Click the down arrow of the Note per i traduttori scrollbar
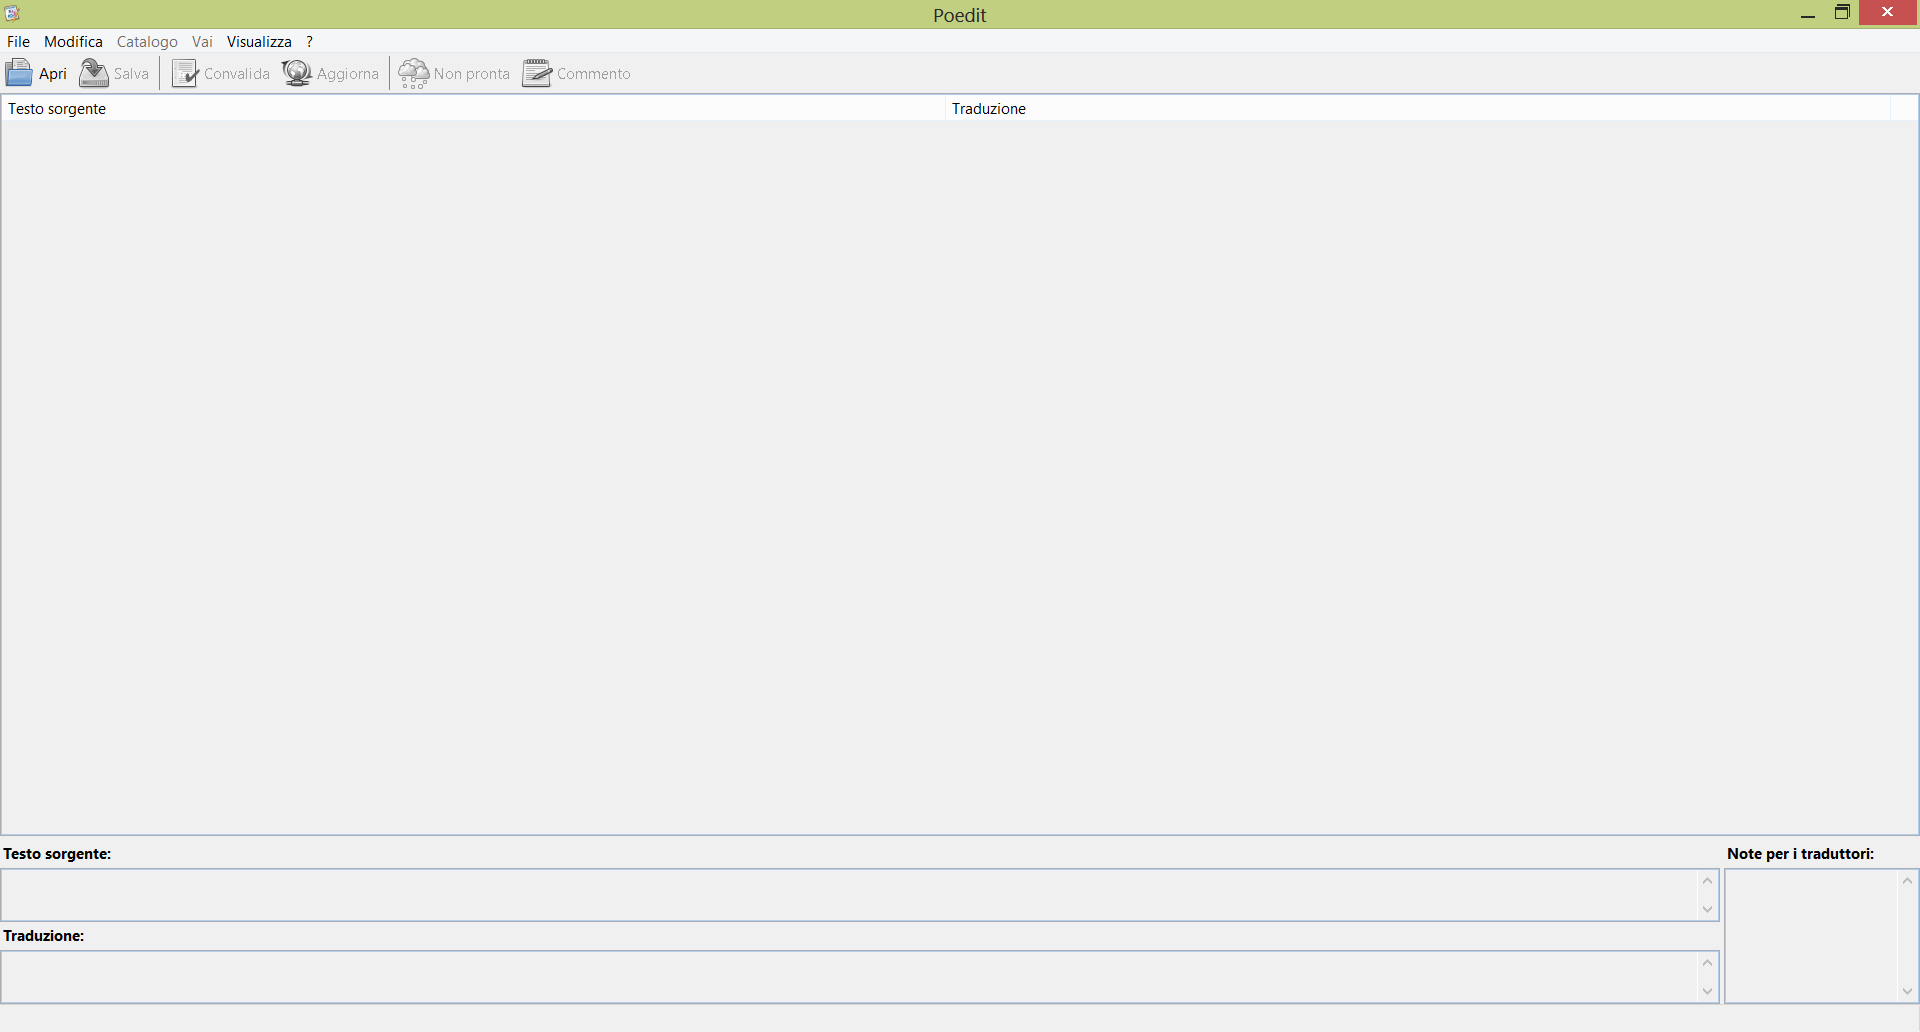Image resolution: width=1920 pixels, height=1032 pixels. 1907,992
